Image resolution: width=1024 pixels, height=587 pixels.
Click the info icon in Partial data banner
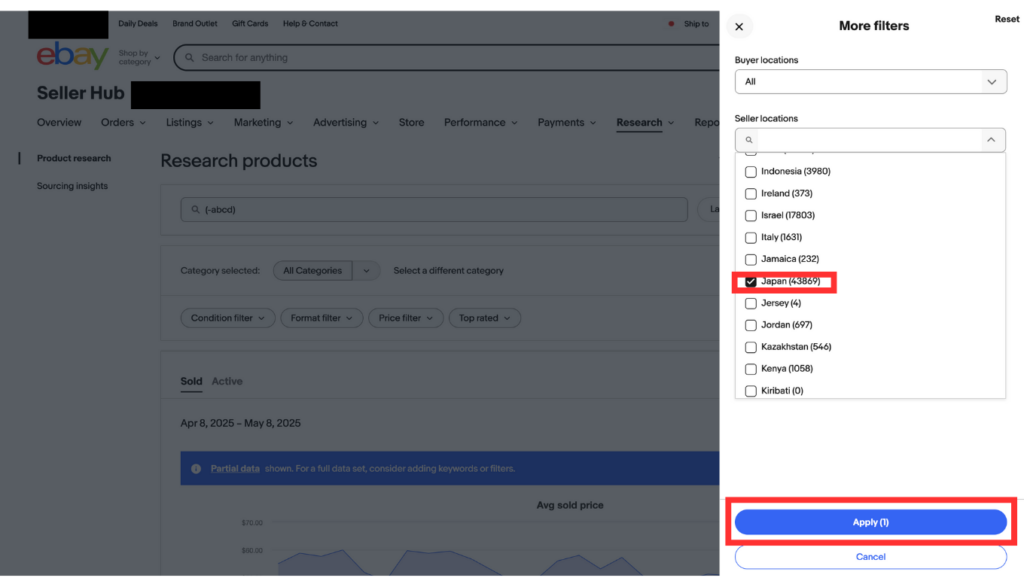coord(196,468)
